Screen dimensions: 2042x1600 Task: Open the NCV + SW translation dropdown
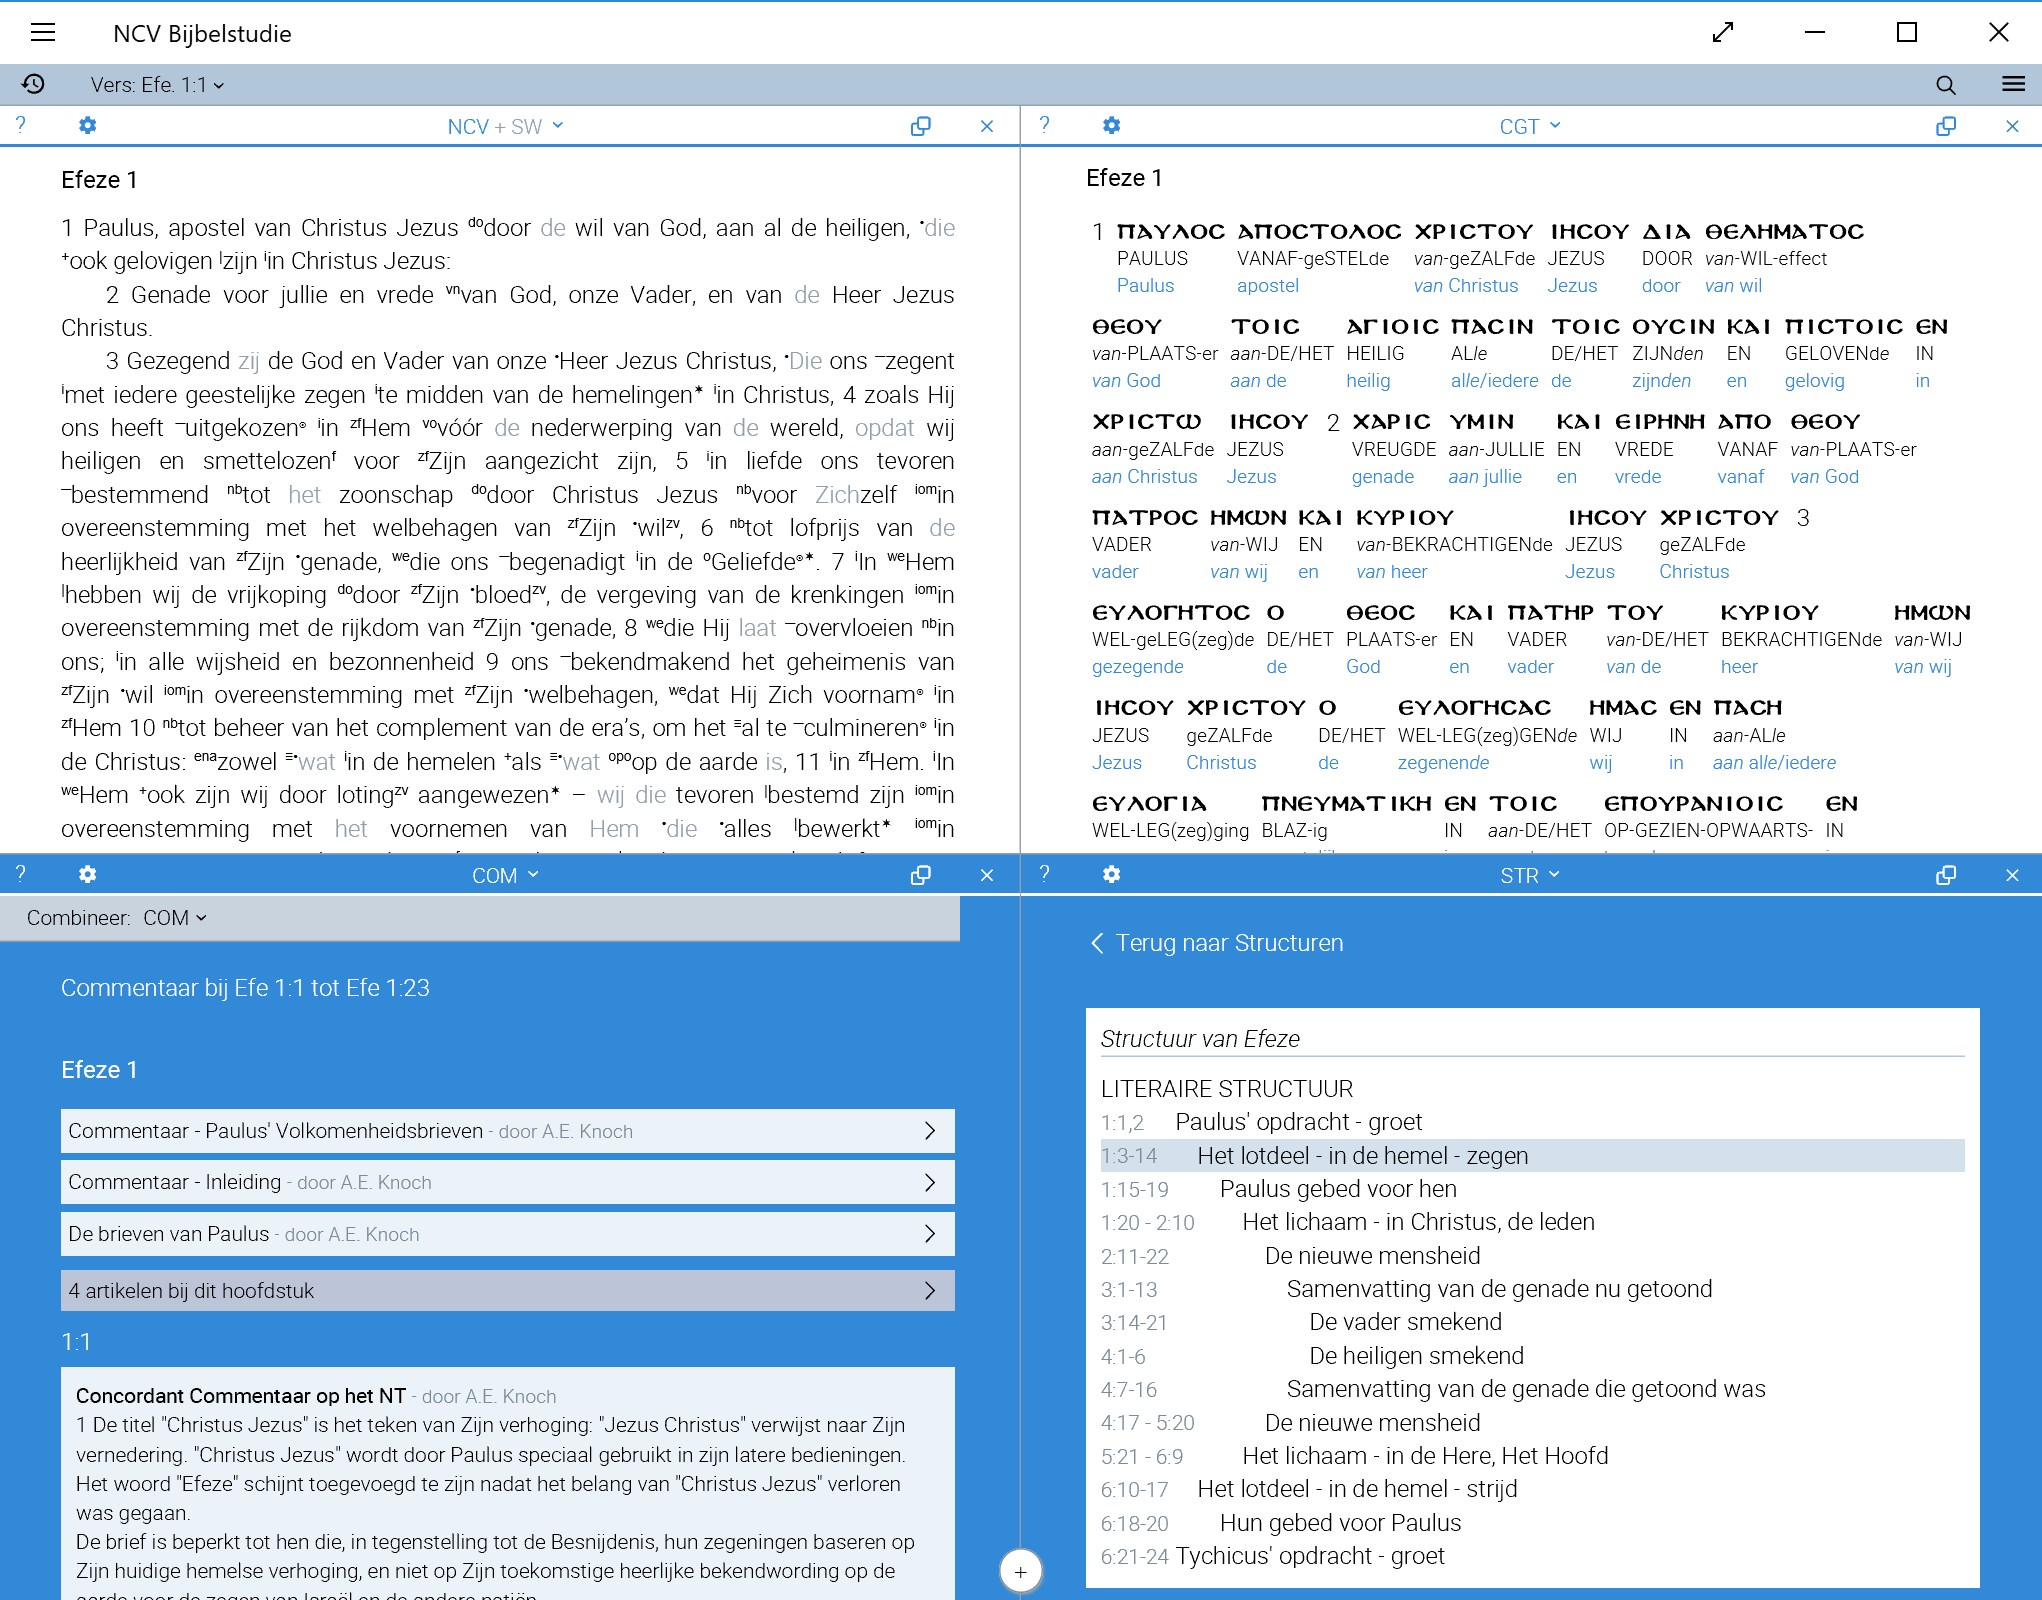click(505, 126)
